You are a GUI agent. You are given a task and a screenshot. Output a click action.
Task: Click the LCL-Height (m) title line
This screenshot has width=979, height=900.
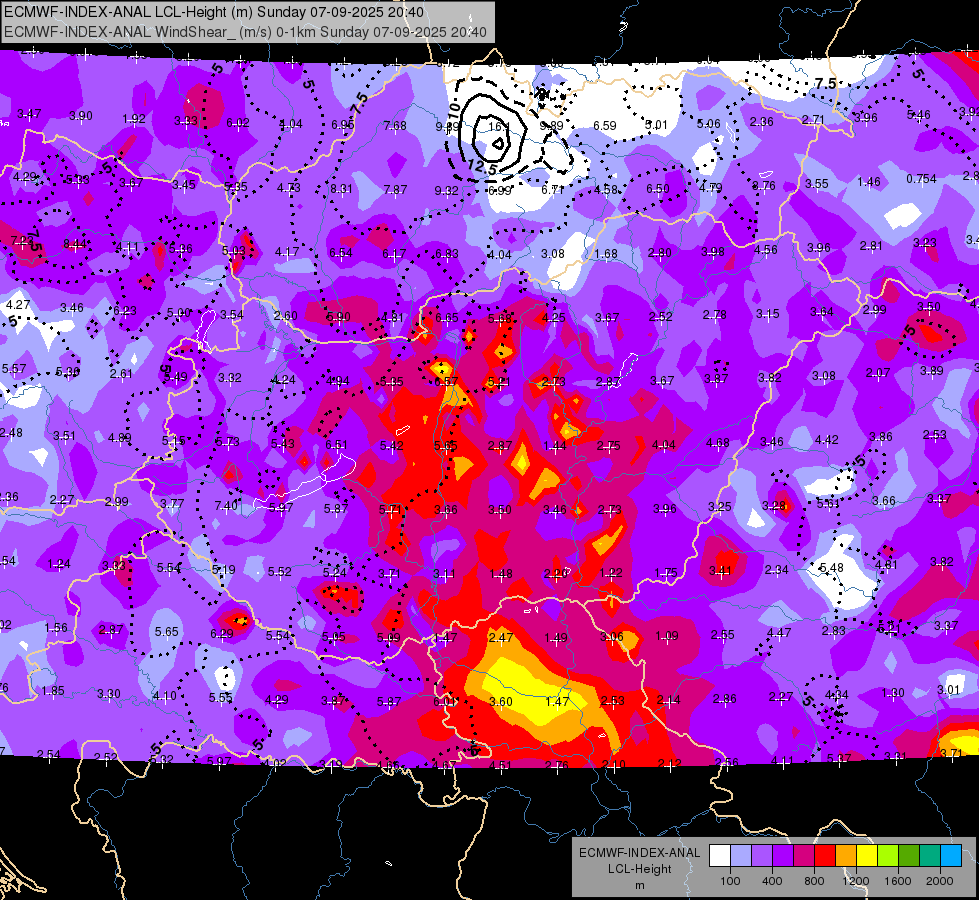click(214, 12)
